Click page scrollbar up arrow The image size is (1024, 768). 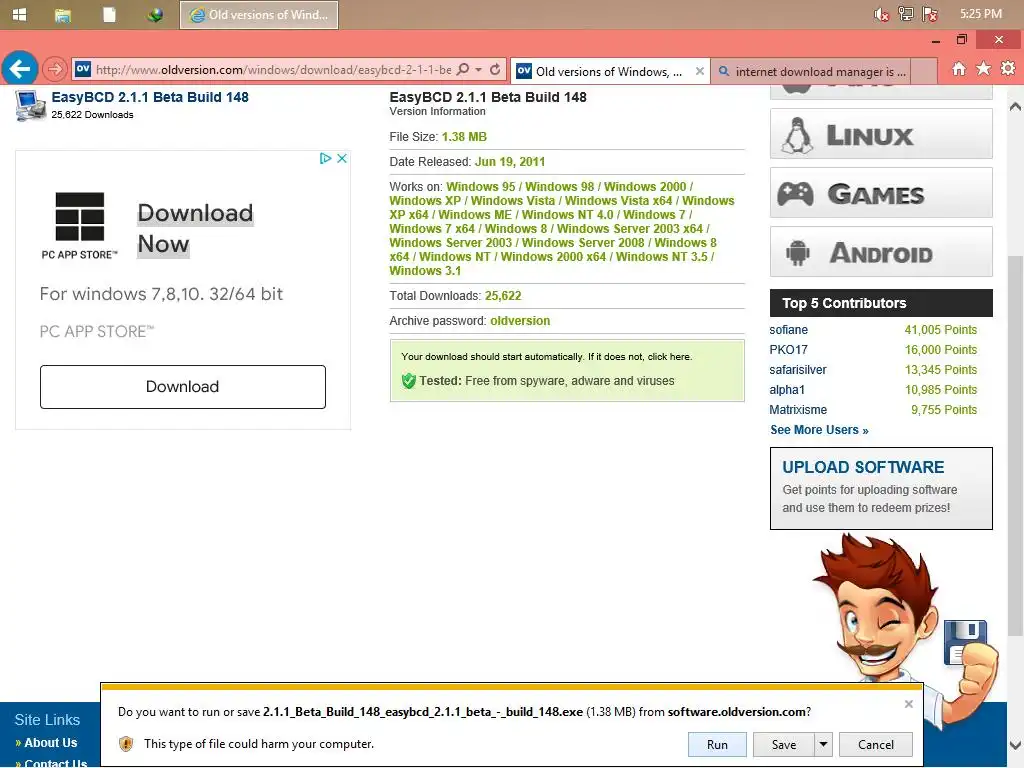coord(1016,106)
